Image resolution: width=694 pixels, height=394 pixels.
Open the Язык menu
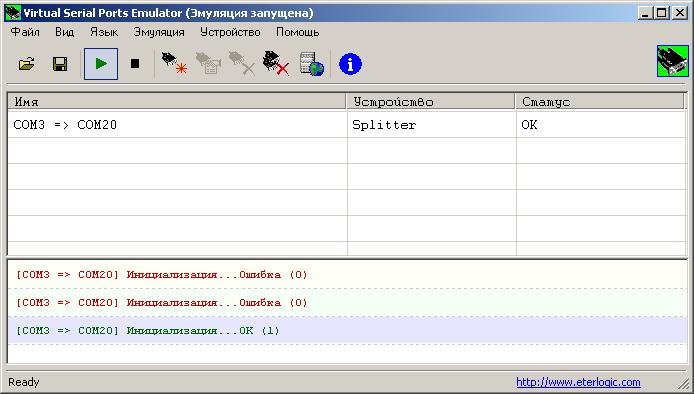[104, 32]
